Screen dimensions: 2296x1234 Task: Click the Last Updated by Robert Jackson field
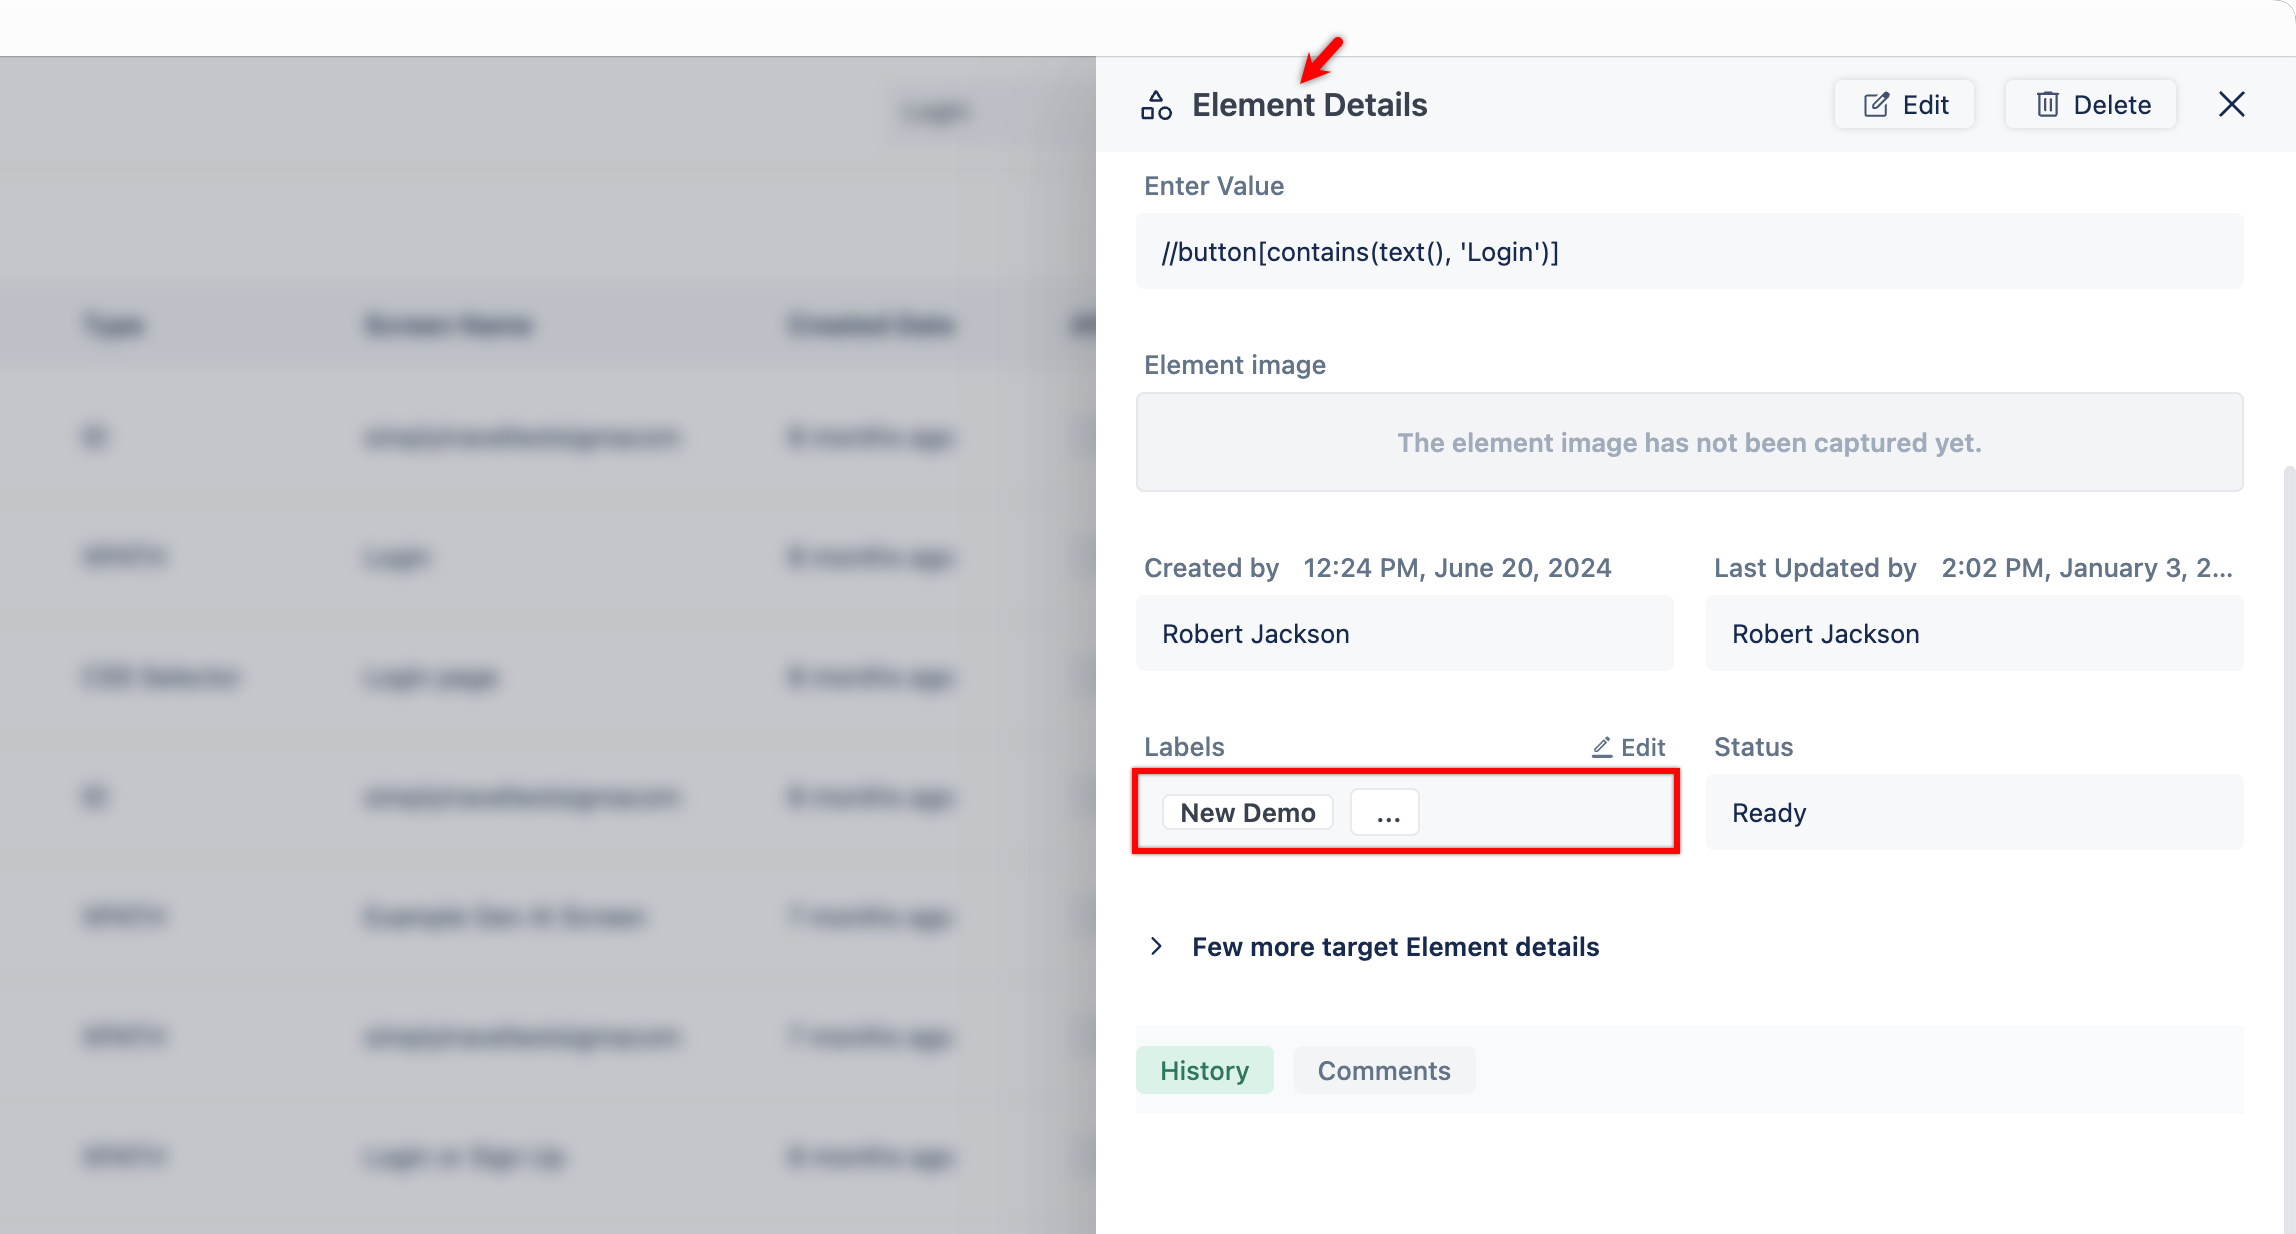[1974, 634]
